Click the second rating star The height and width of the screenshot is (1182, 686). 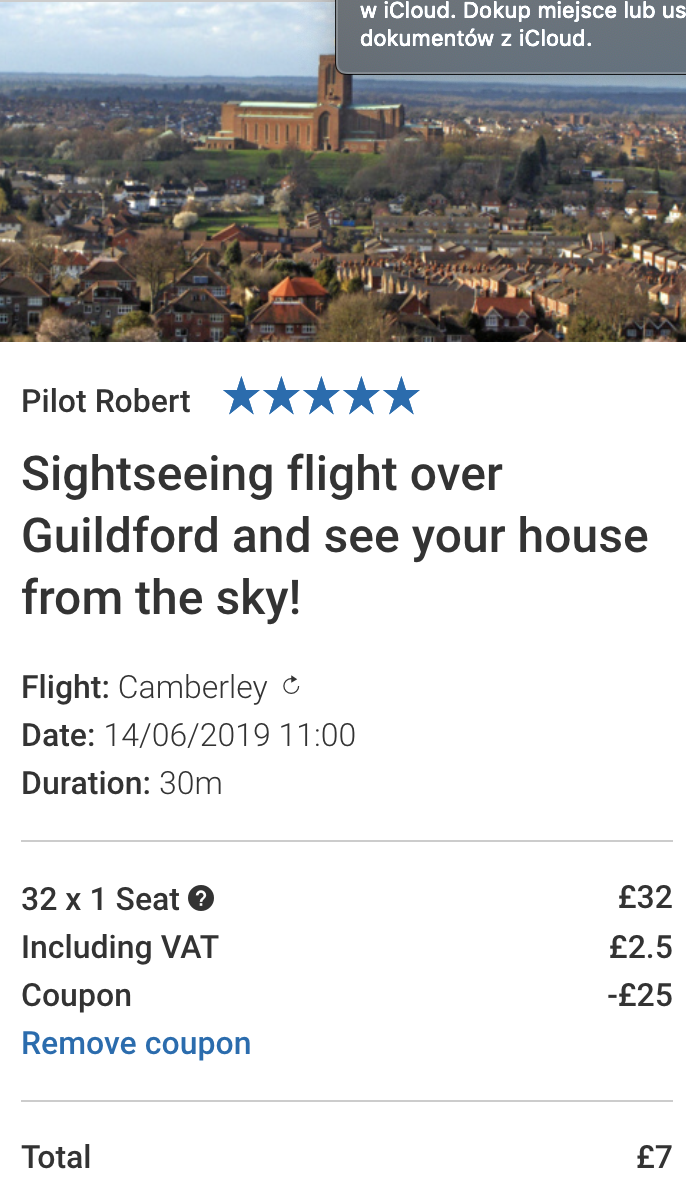point(281,397)
